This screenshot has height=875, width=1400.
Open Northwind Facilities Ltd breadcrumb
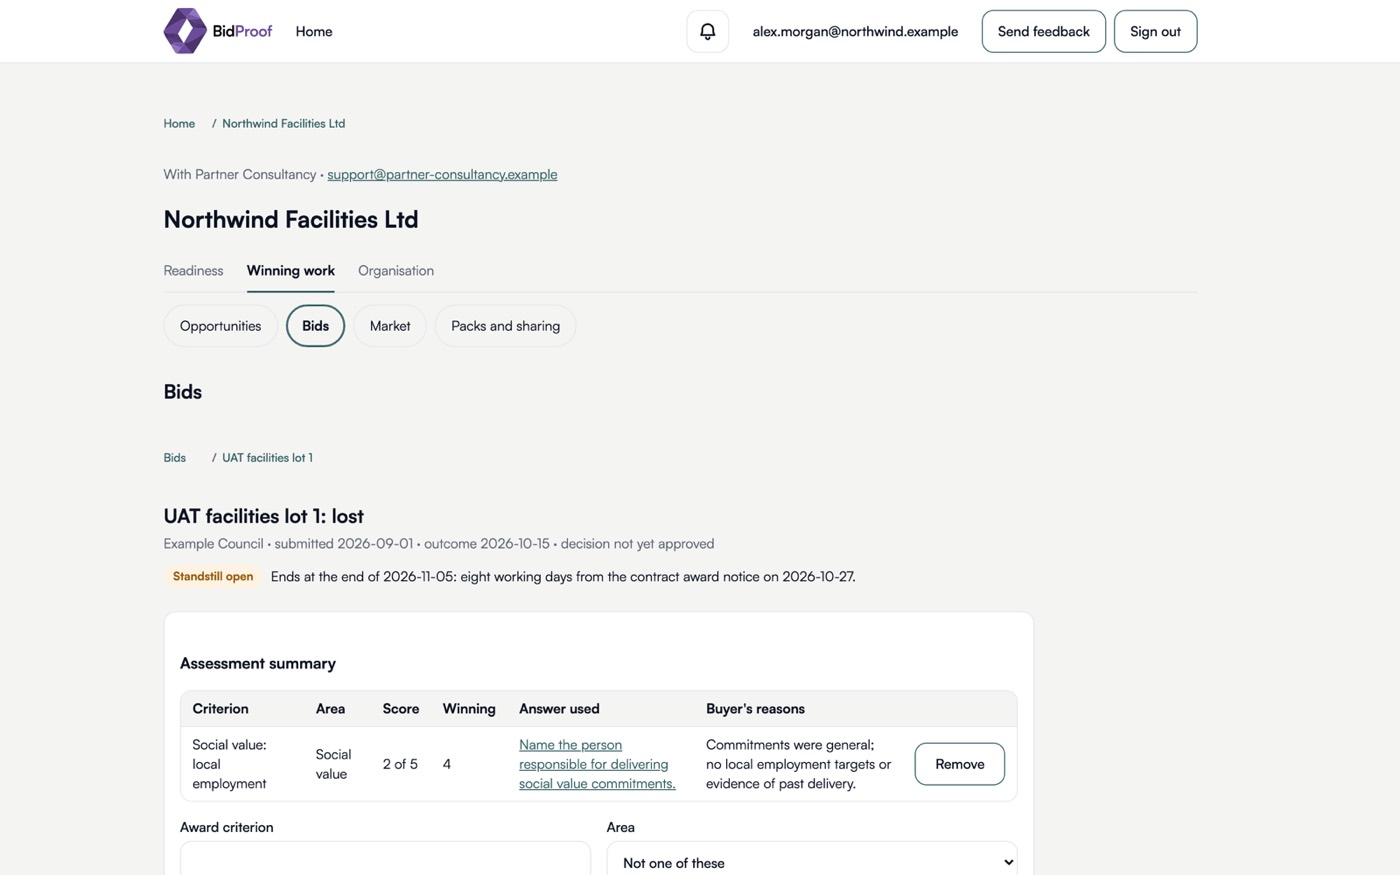pos(283,123)
